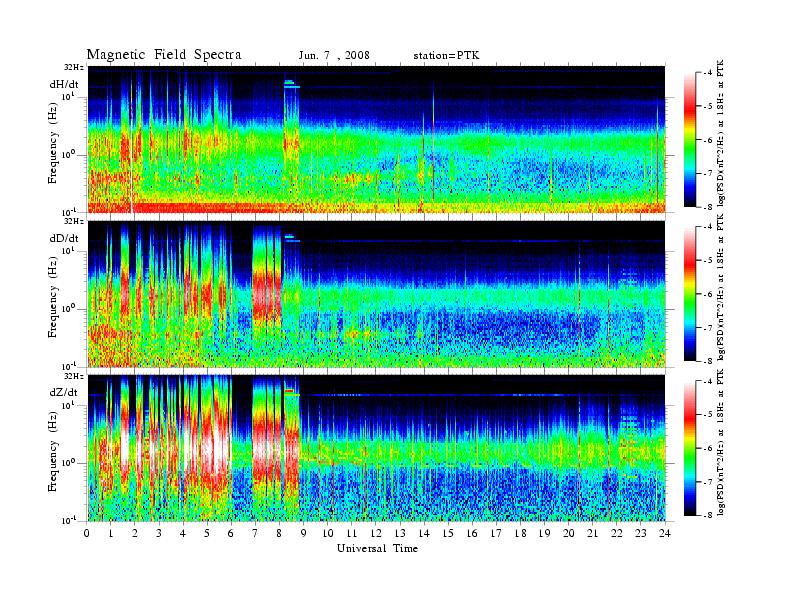Viewport: 792px width, 612px height.
Task: Click inside the dZ/dt spectrogram plot
Action: click(376, 448)
